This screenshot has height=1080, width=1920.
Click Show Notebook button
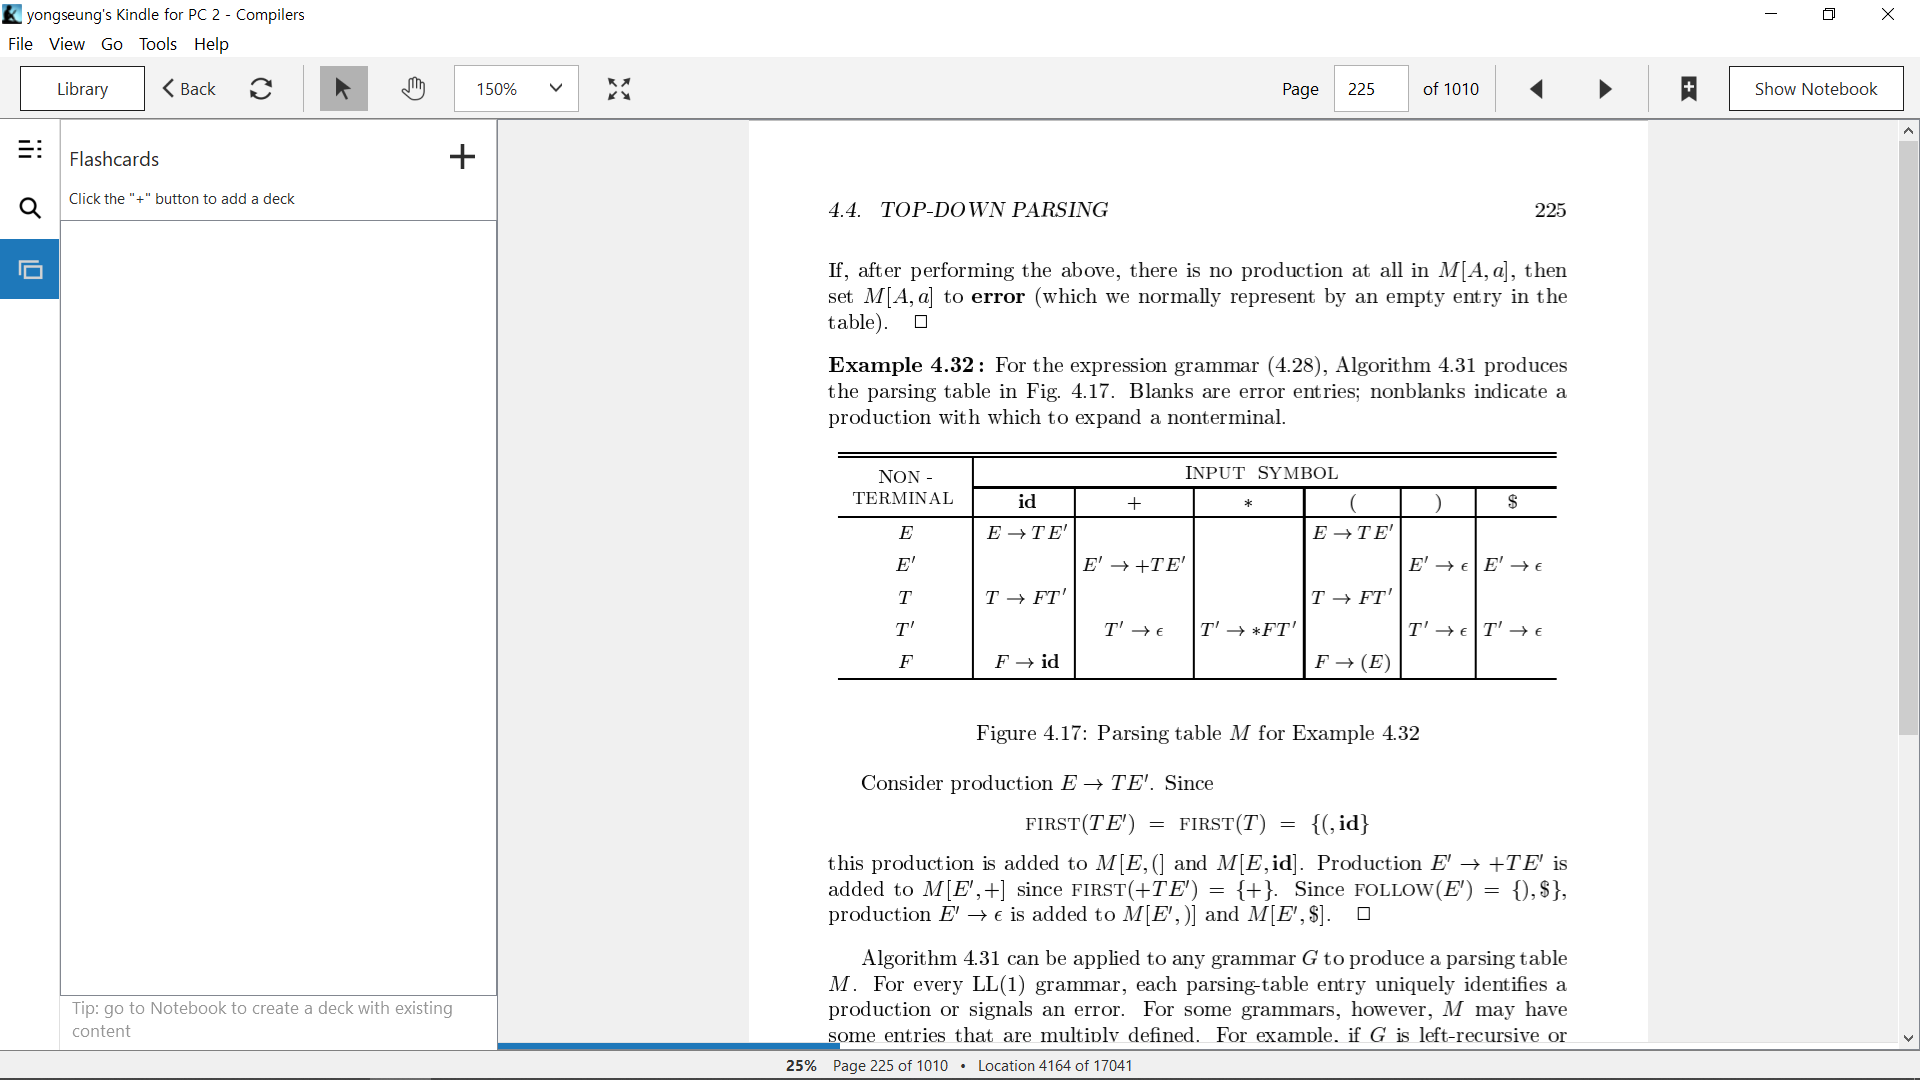(1816, 89)
